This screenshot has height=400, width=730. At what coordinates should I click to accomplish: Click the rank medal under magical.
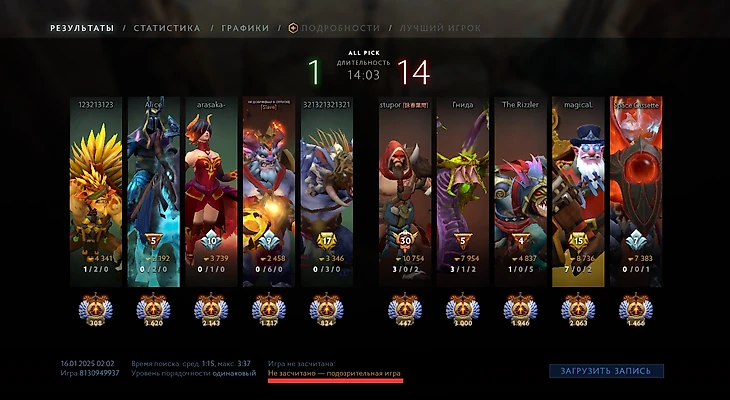pos(578,309)
